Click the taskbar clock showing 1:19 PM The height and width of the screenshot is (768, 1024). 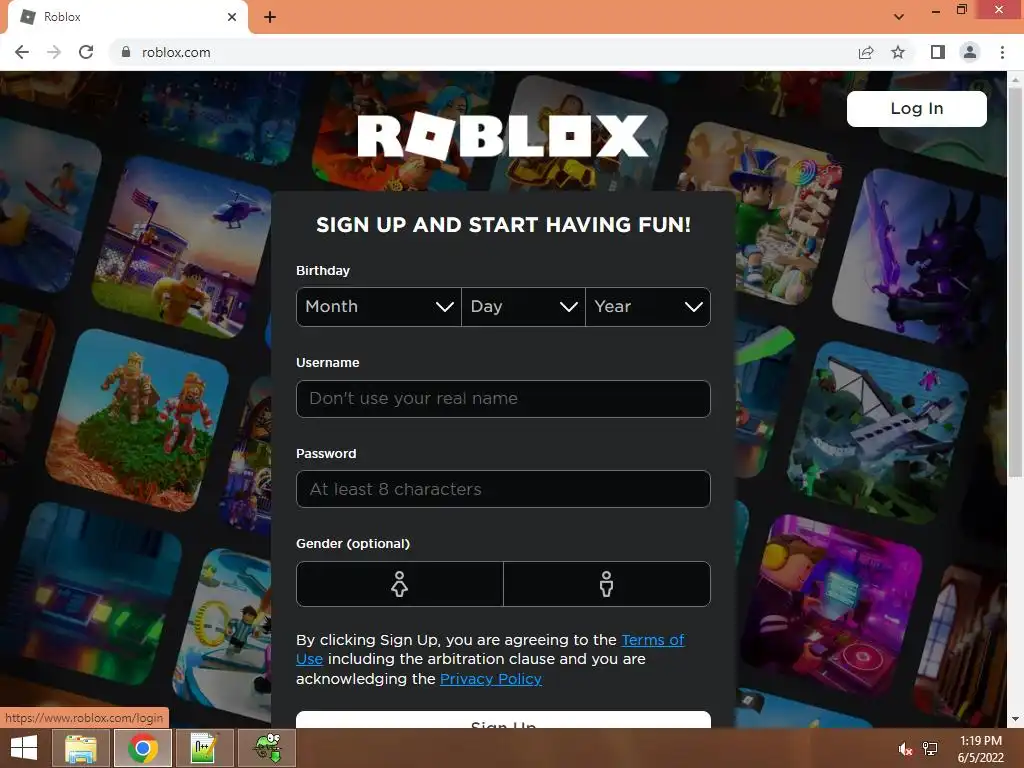click(x=980, y=749)
